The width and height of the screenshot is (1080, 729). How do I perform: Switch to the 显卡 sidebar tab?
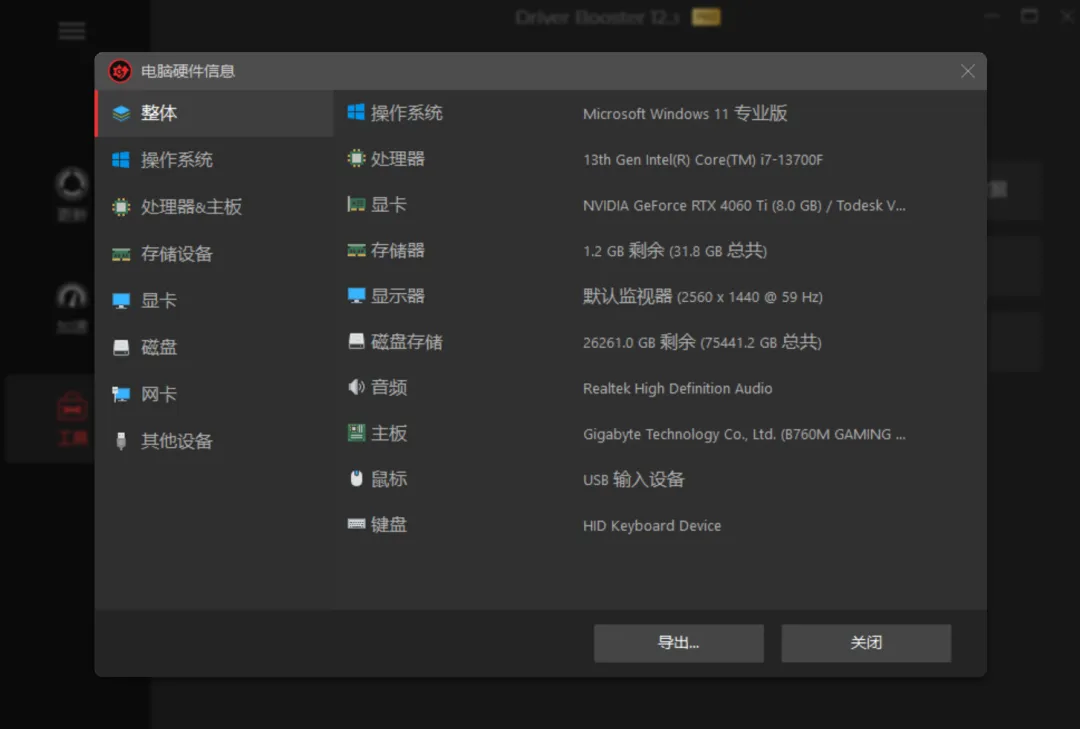pos(214,300)
